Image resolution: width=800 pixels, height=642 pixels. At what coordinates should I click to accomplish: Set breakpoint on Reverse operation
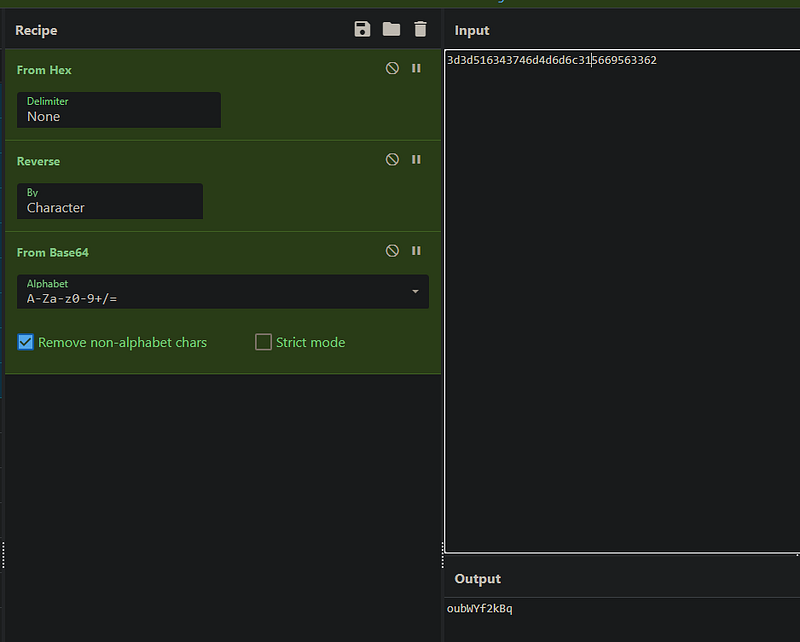[416, 159]
